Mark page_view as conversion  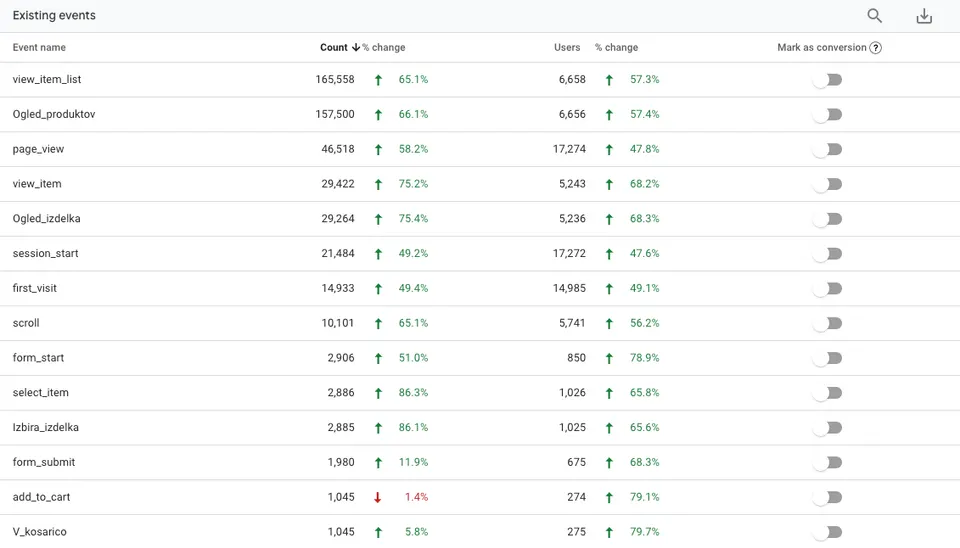[x=828, y=149]
